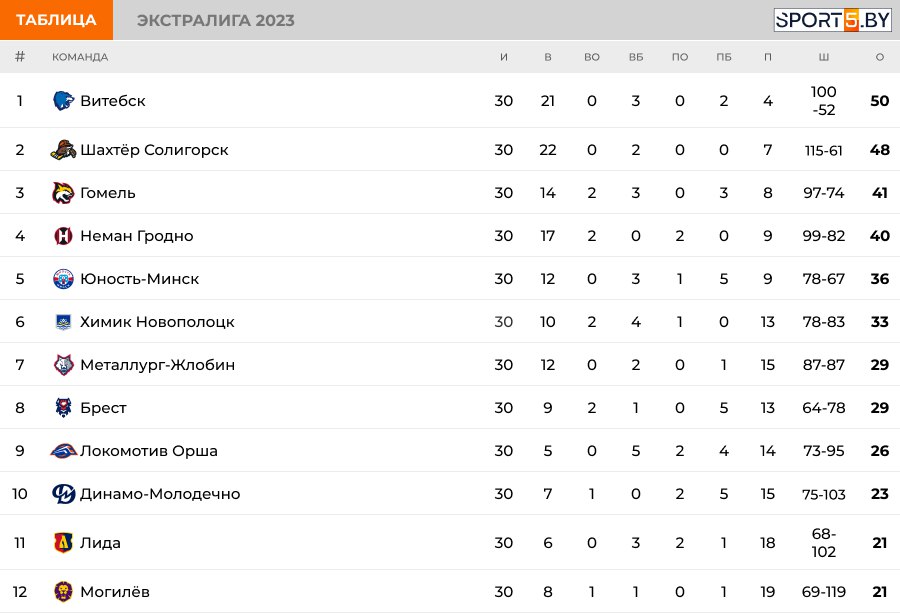Open the Брест team link
Viewport: 900px width, 613px height.
(103, 408)
